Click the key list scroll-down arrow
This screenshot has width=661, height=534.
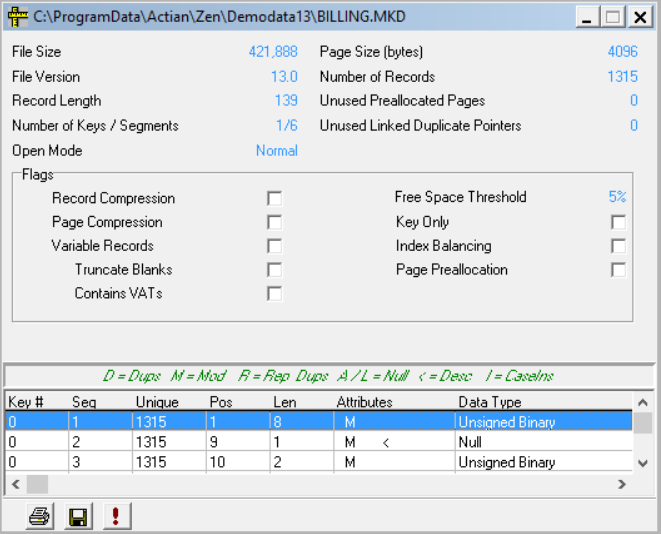pos(643,463)
